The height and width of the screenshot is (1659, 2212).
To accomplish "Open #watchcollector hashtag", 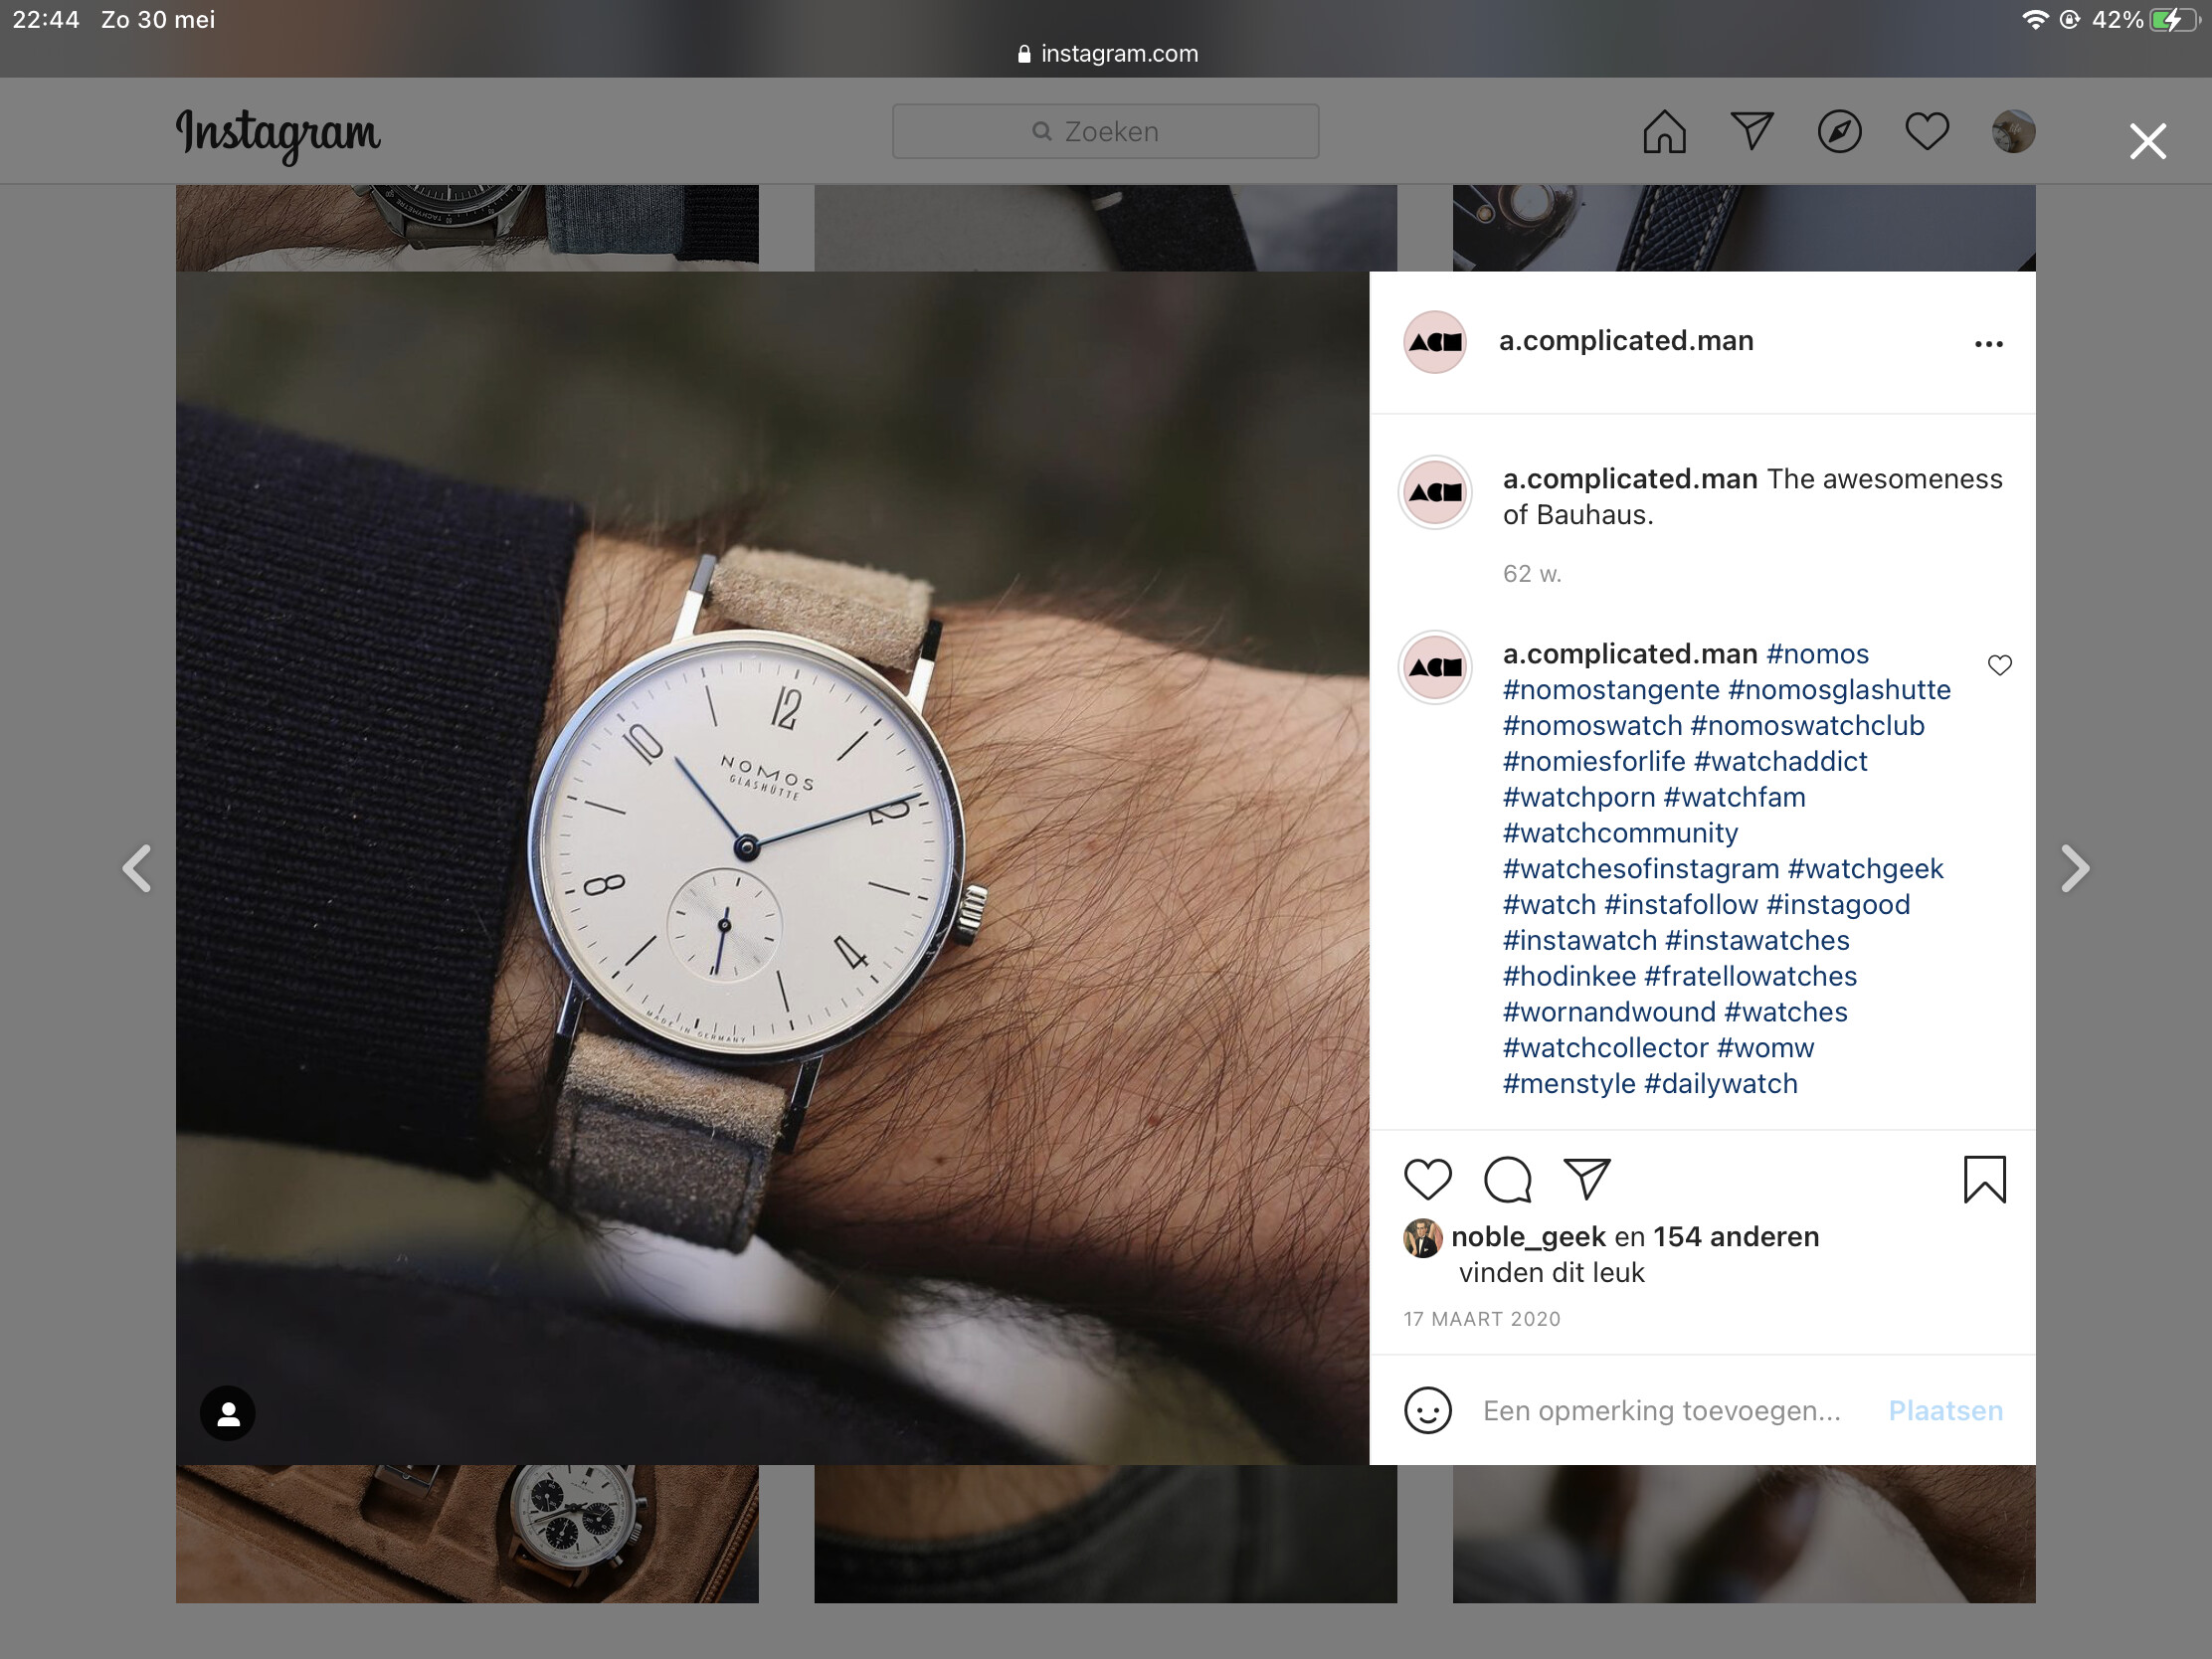I will point(1605,1048).
